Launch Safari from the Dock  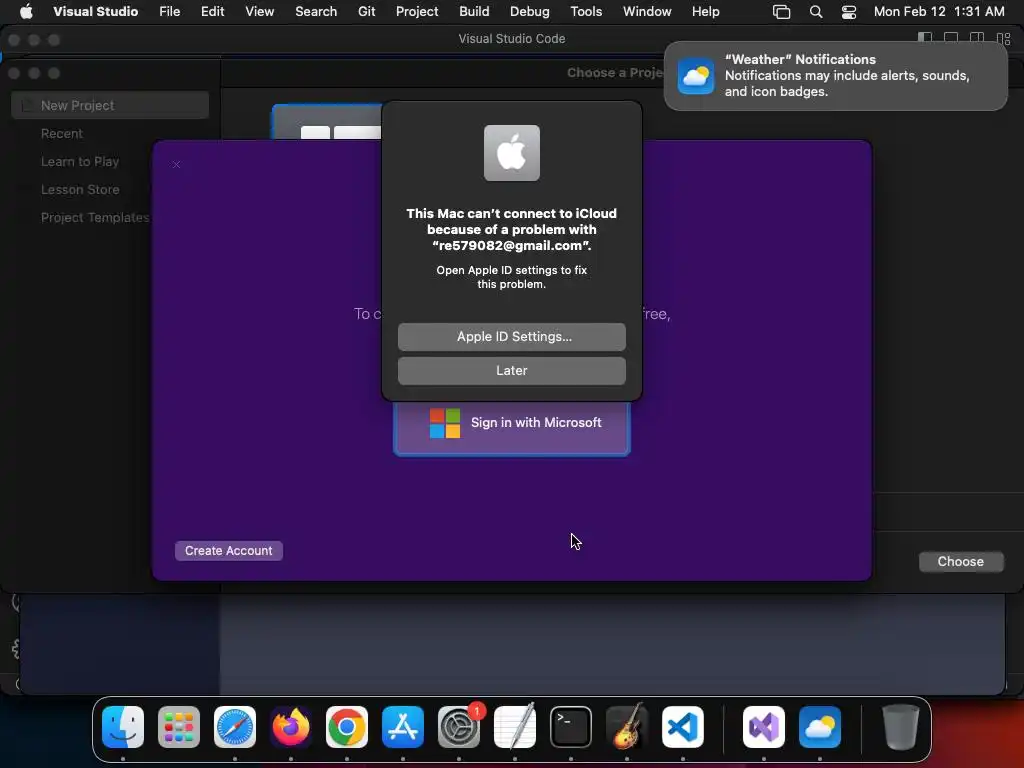235,727
